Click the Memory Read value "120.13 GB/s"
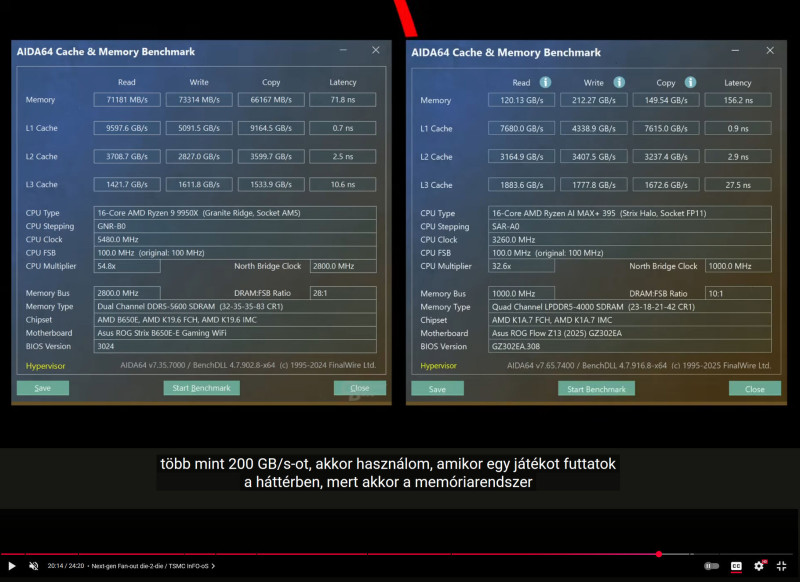 pos(521,100)
